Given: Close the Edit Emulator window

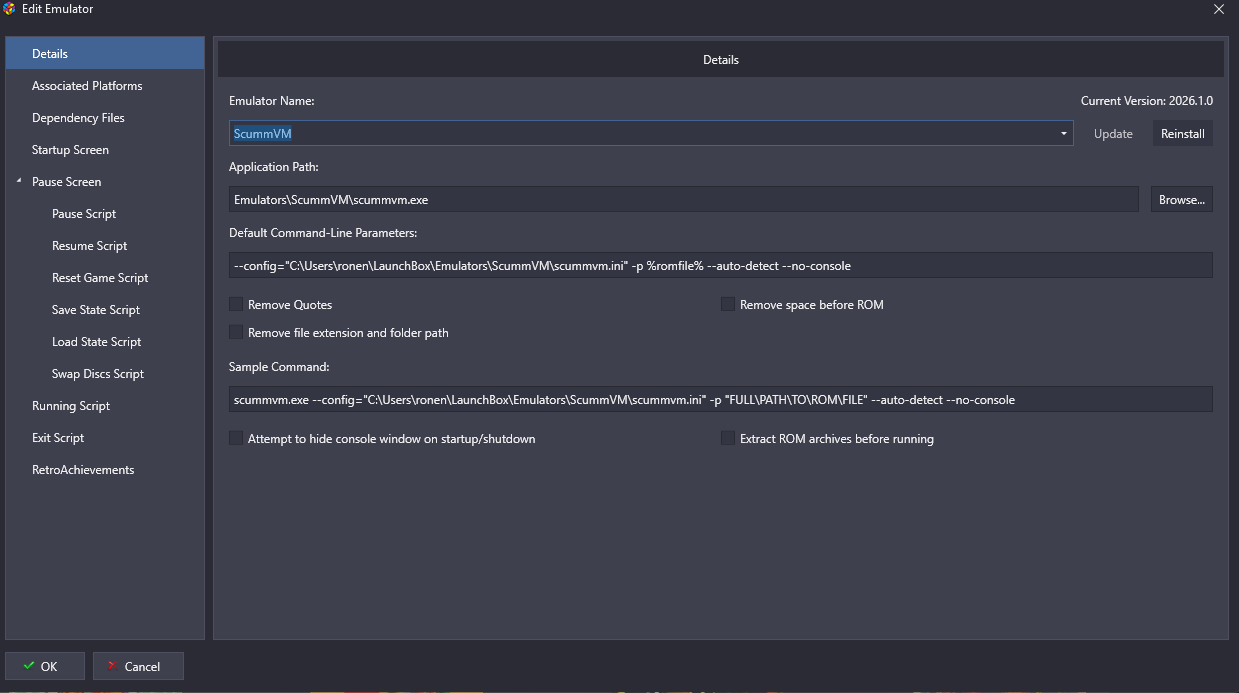Looking at the screenshot, I should (x=1218, y=9).
